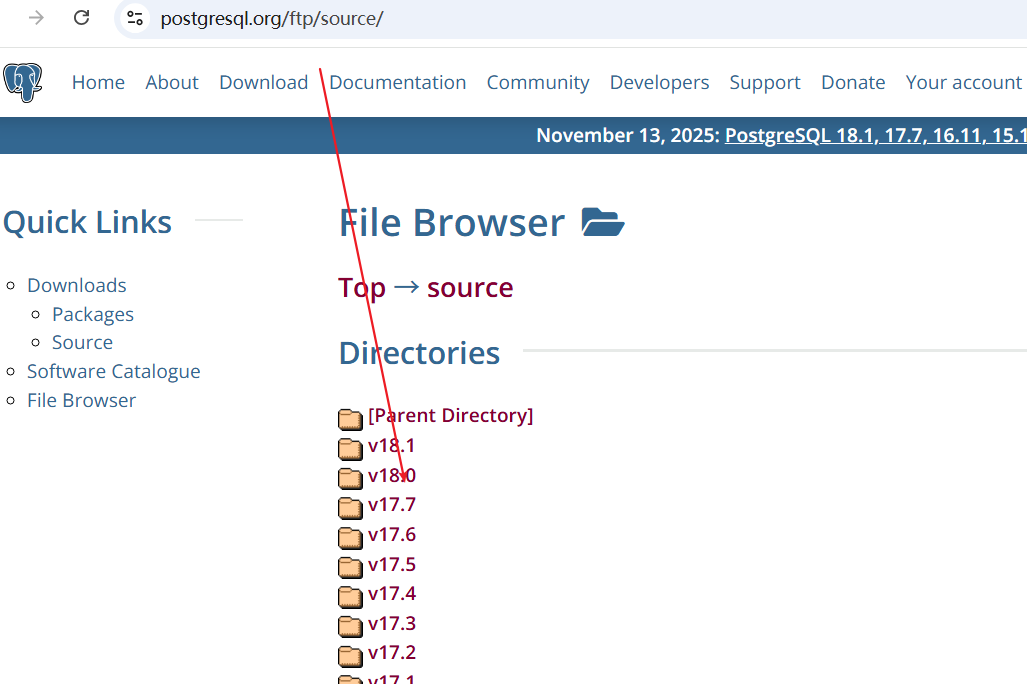Image resolution: width=1027 pixels, height=684 pixels.
Task: Open Developers in top navigation
Action: tap(660, 83)
